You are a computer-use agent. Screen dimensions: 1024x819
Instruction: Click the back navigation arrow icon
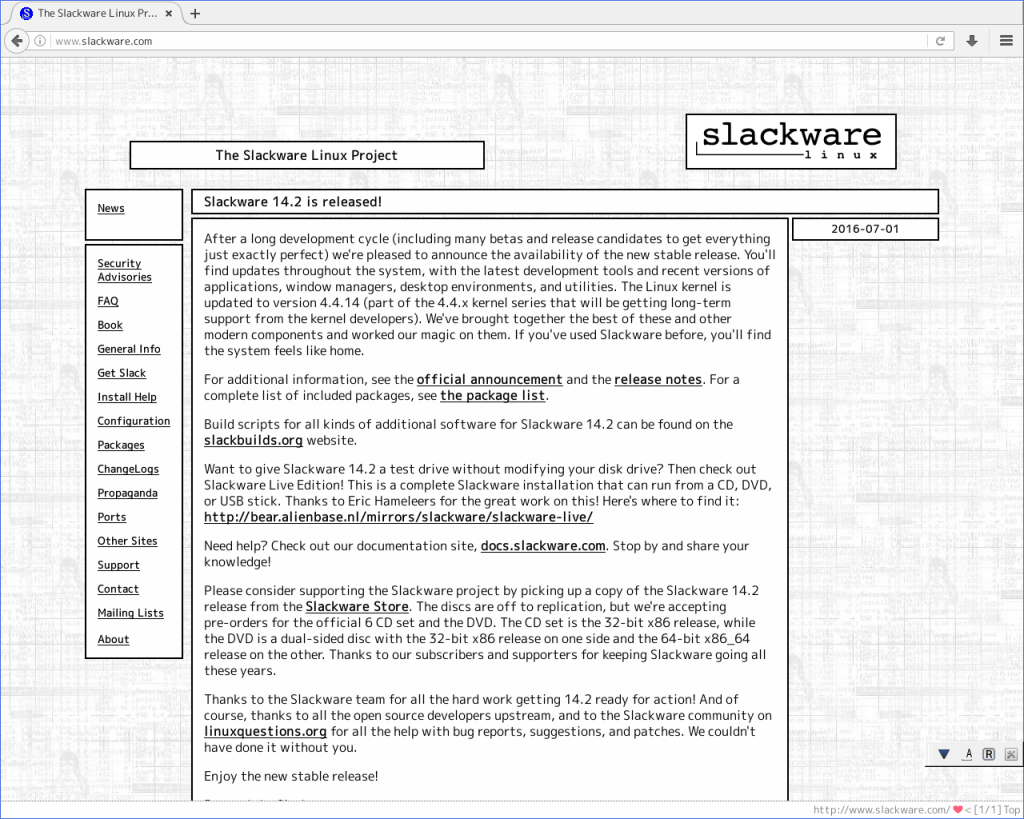(x=16, y=41)
